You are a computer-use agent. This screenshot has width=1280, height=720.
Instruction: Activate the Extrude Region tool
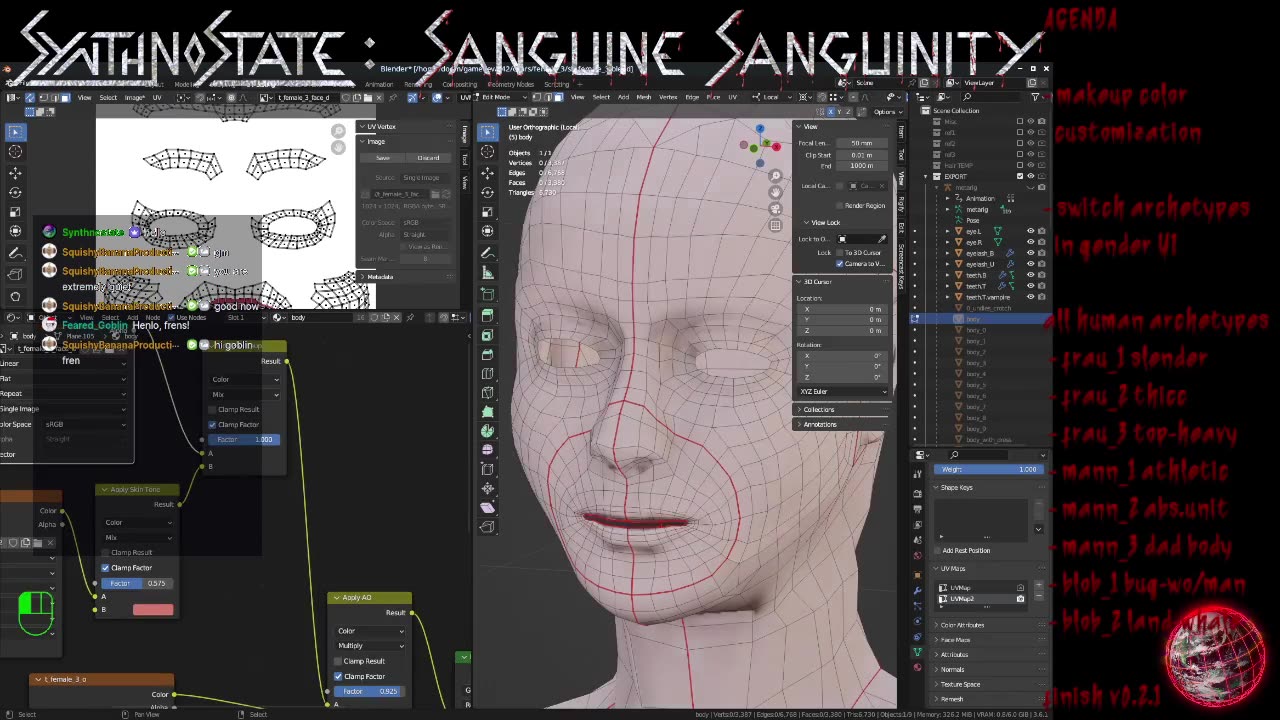click(487, 317)
